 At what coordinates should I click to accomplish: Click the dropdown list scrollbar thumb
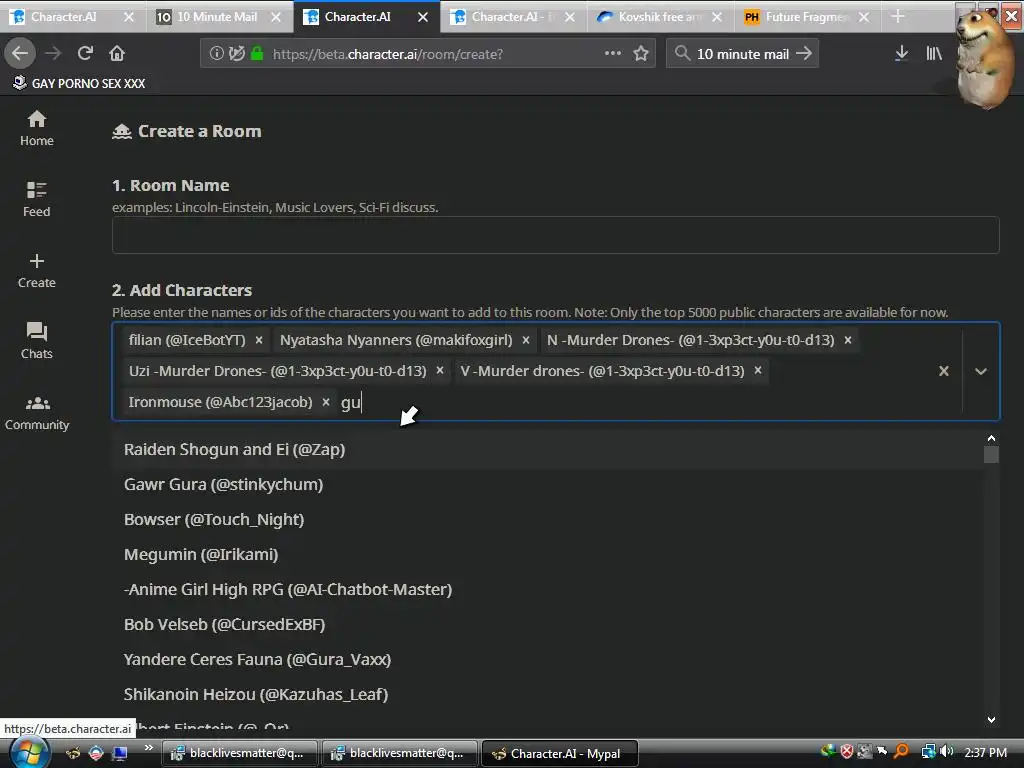click(x=991, y=455)
